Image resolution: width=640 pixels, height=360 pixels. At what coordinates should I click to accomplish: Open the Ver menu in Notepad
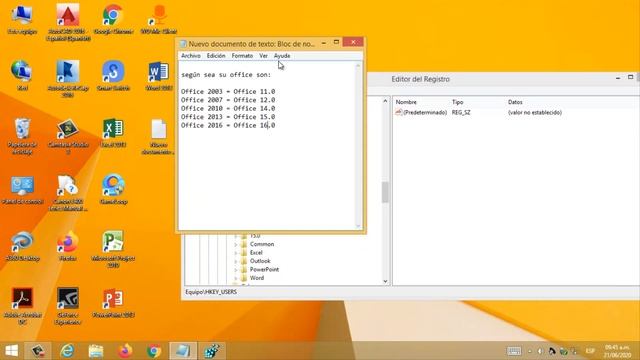coord(264,56)
